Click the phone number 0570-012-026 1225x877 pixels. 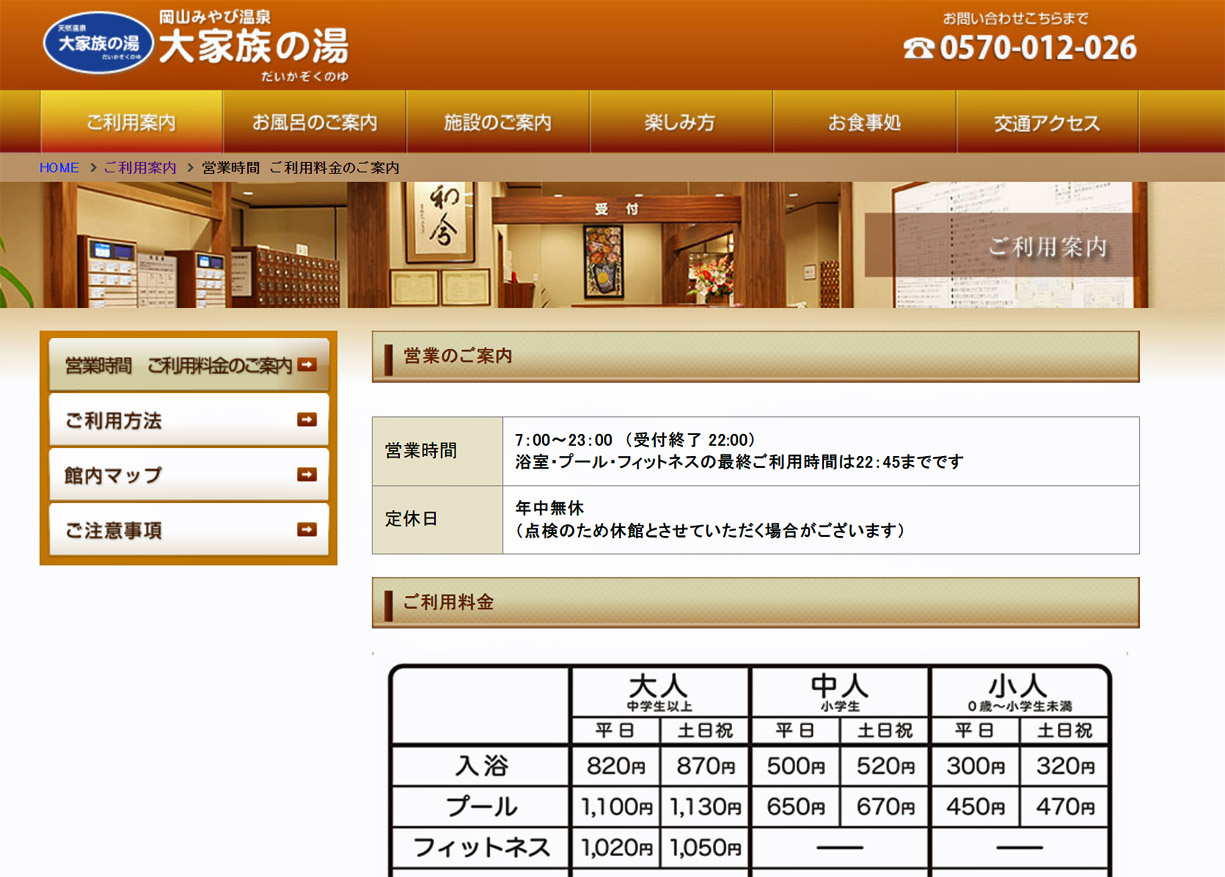(x=1038, y=48)
